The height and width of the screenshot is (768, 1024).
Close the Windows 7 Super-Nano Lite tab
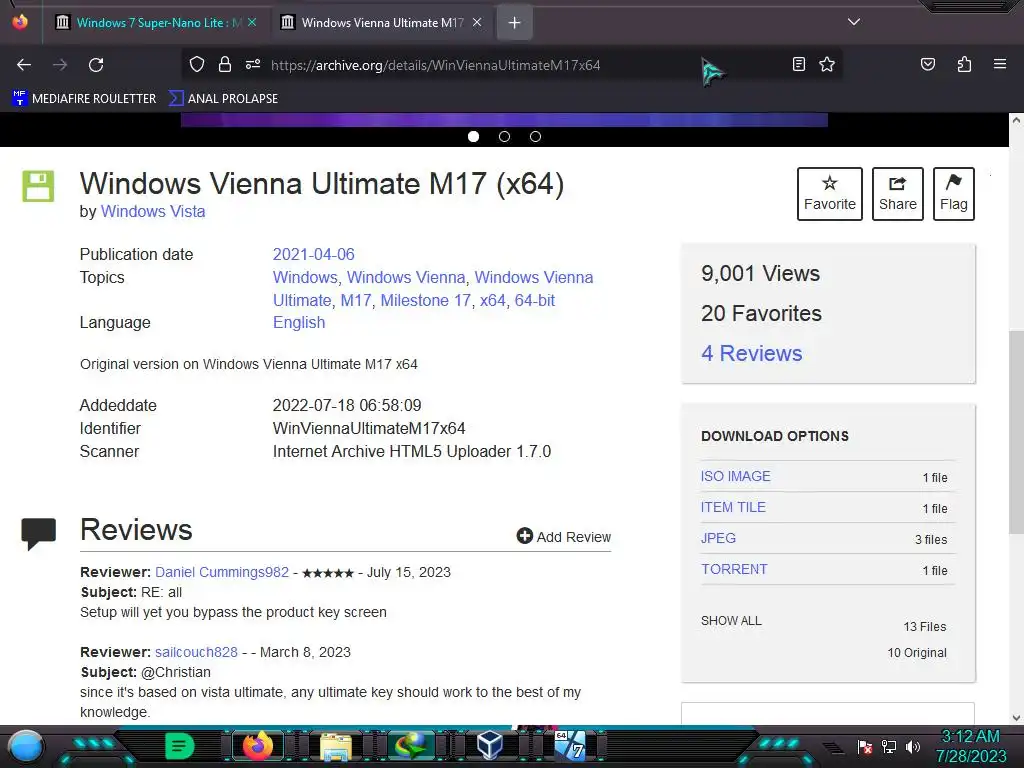click(x=252, y=22)
